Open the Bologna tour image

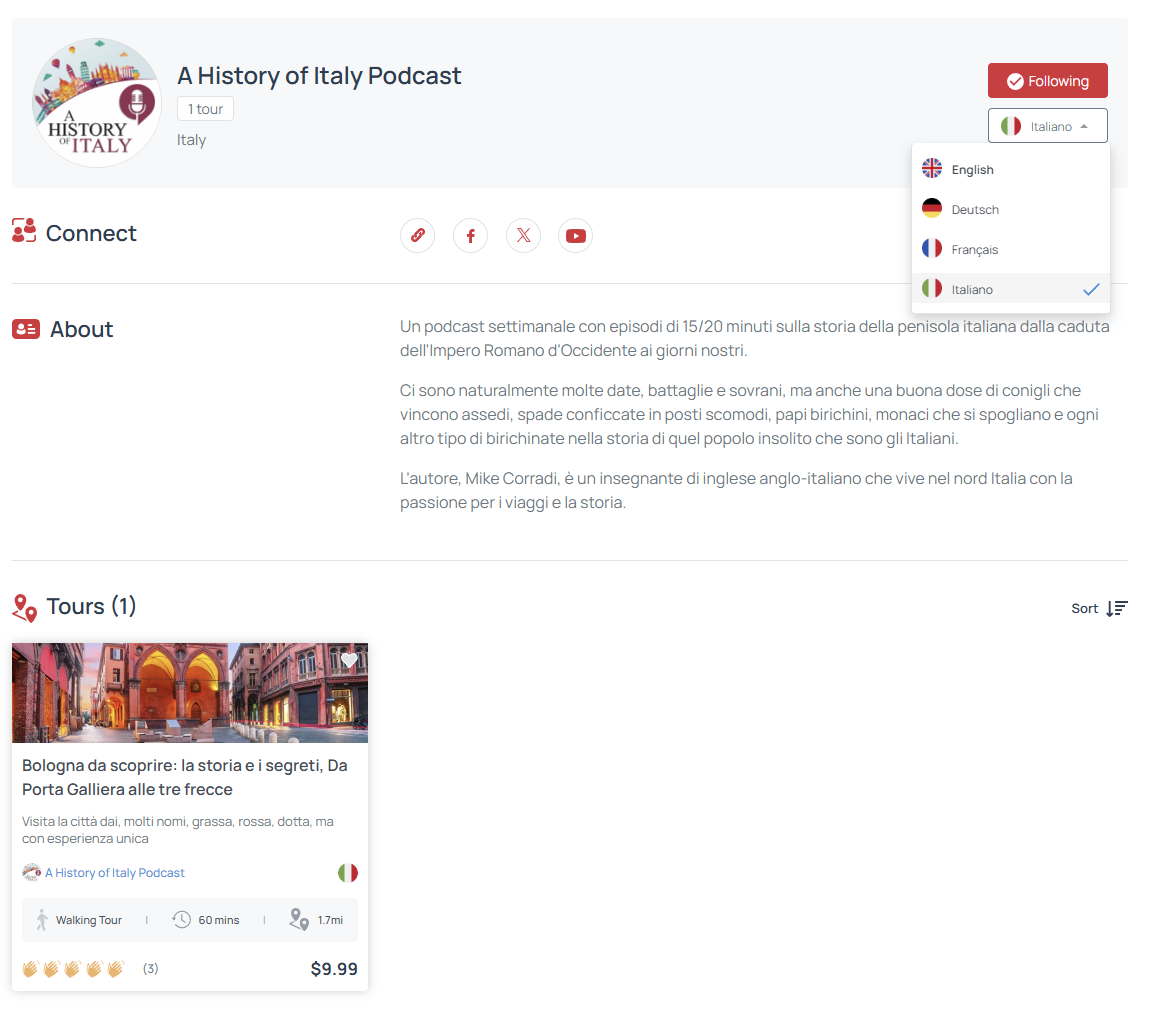pyautogui.click(x=190, y=693)
